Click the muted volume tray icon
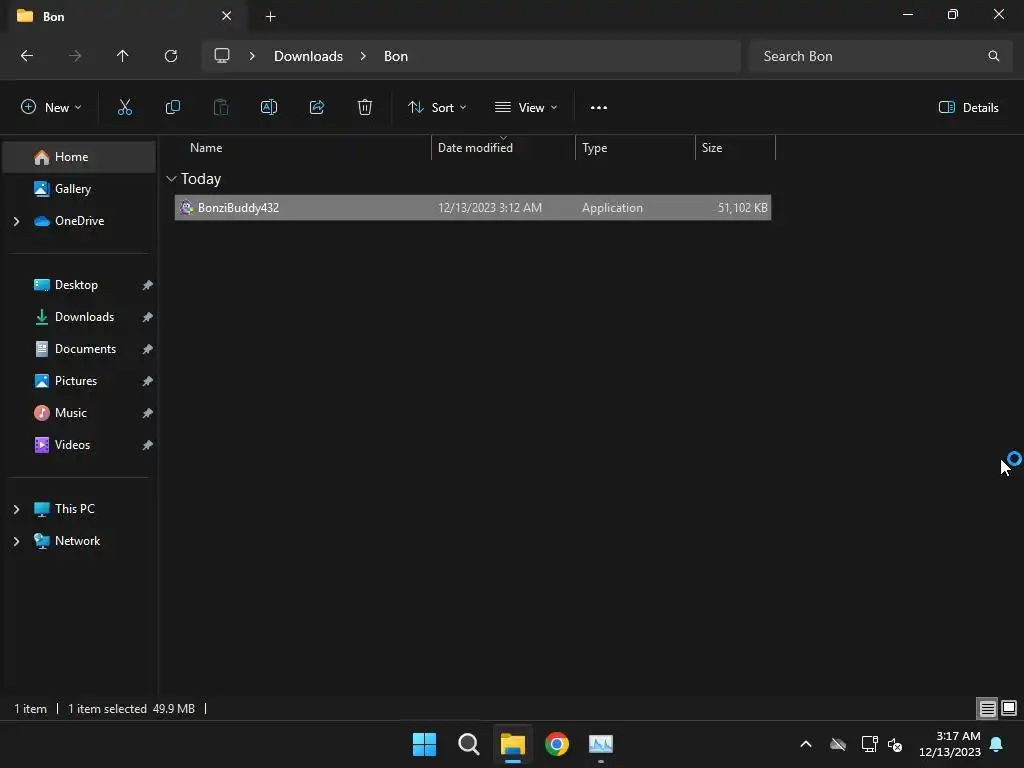Image resolution: width=1024 pixels, height=768 pixels. coord(895,744)
